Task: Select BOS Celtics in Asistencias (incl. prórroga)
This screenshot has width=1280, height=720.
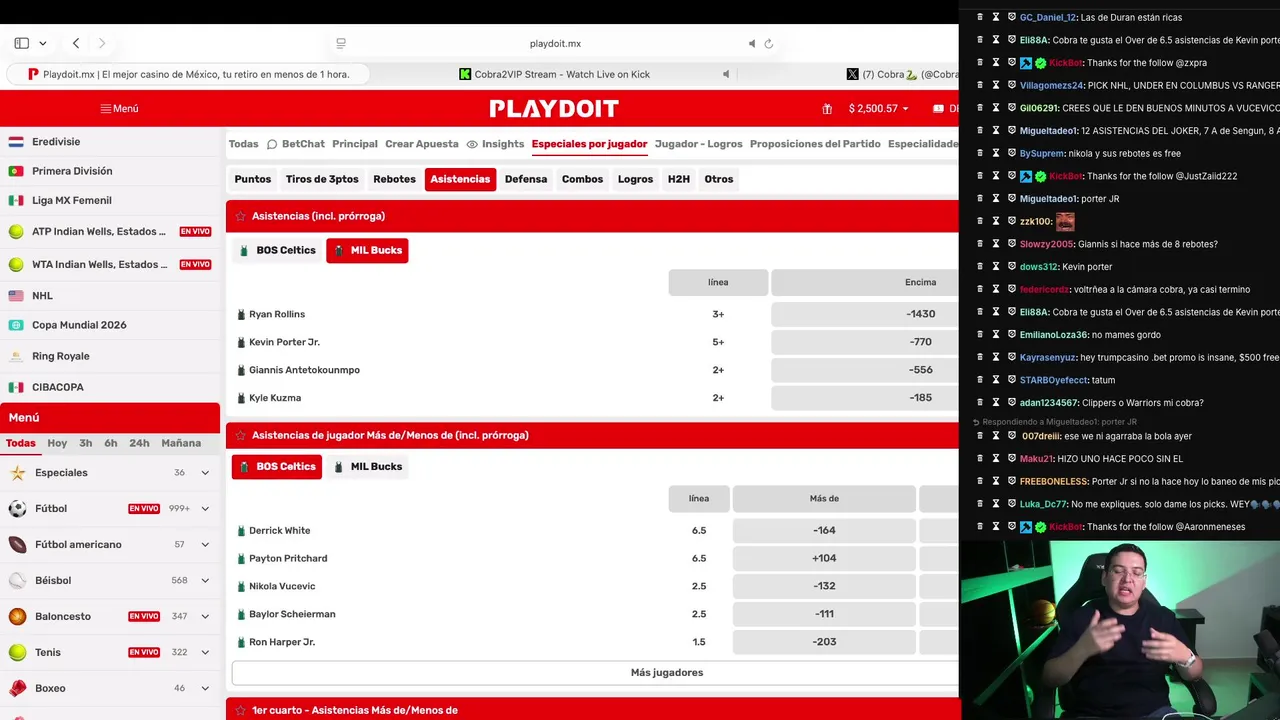Action: pyautogui.click(x=277, y=250)
